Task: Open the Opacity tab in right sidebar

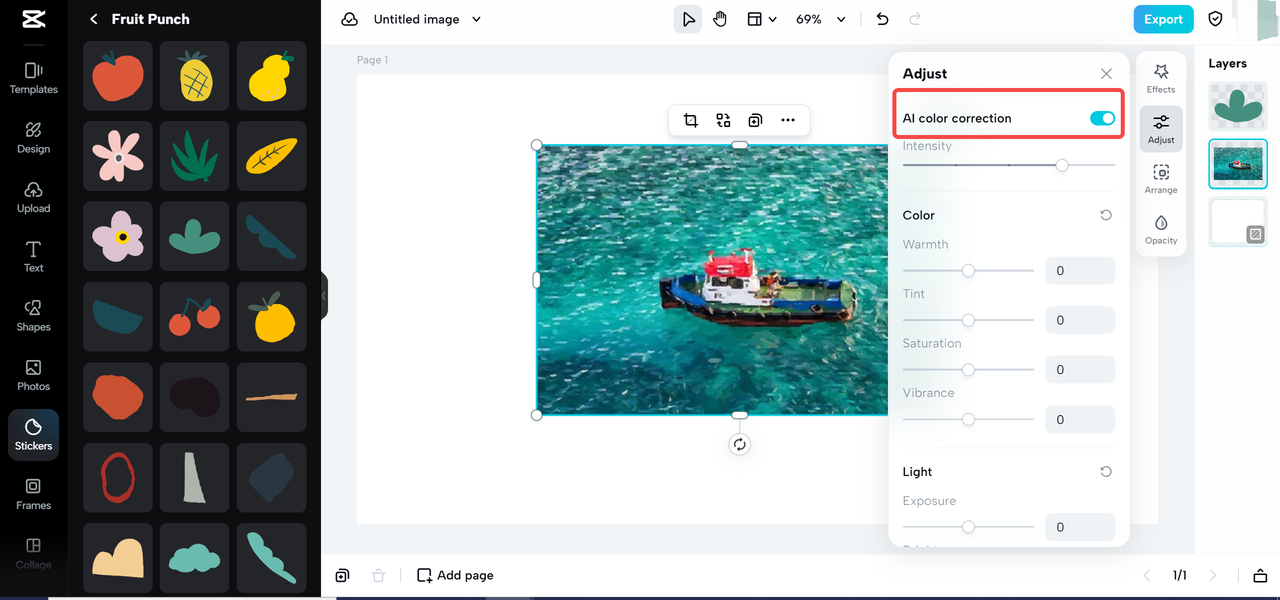Action: [x=1161, y=229]
